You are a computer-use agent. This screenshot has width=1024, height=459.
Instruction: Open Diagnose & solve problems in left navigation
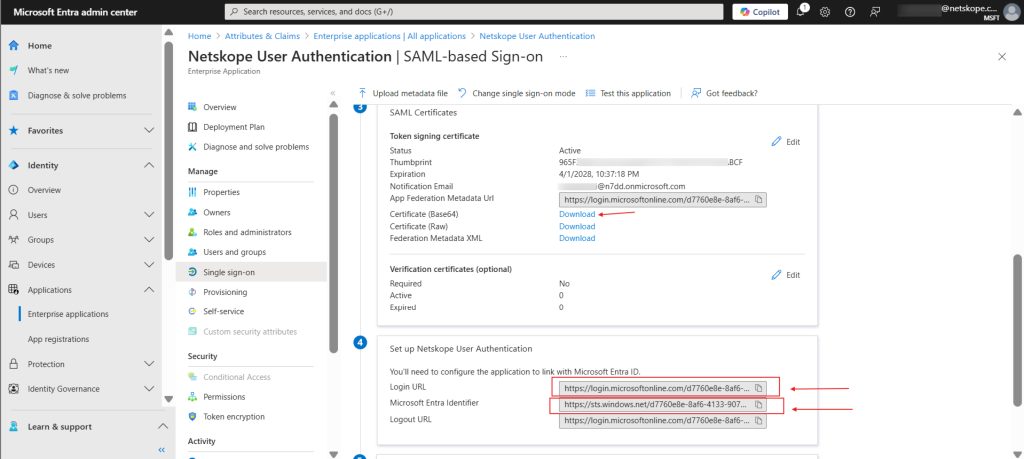coord(76,95)
